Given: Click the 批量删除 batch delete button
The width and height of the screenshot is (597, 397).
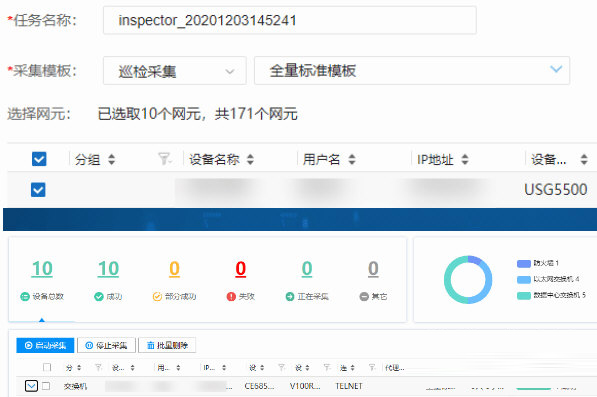Looking at the screenshot, I should [167, 345].
